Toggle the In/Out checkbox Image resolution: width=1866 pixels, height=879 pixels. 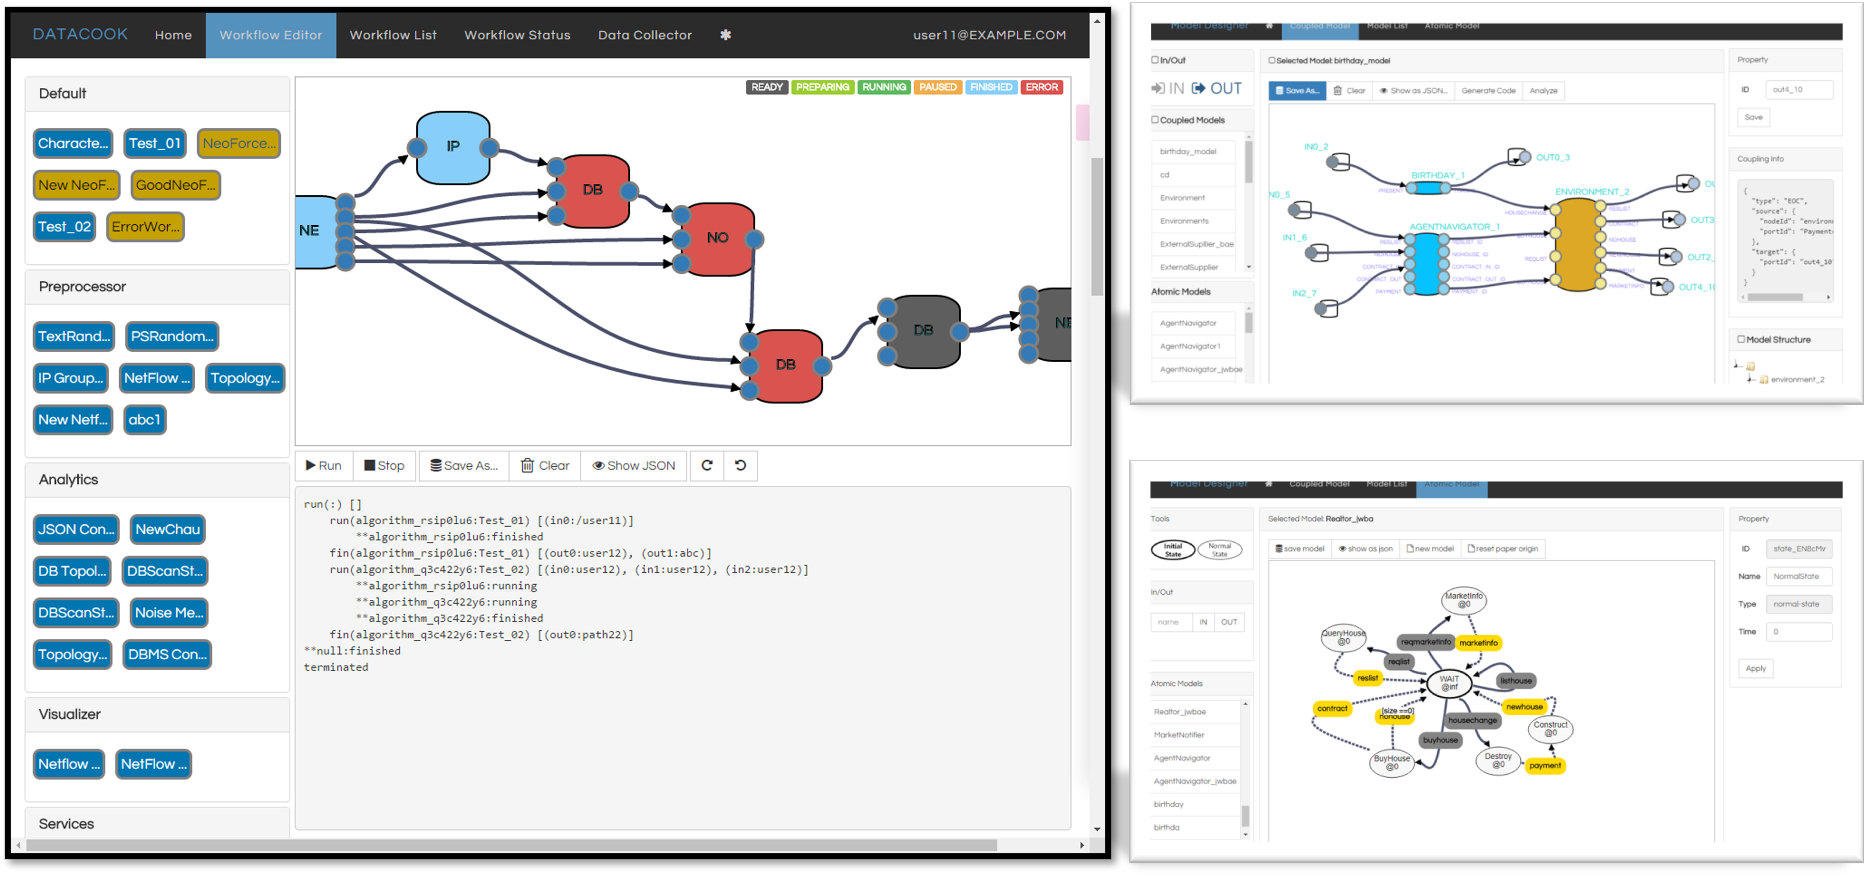click(1155, 60)
